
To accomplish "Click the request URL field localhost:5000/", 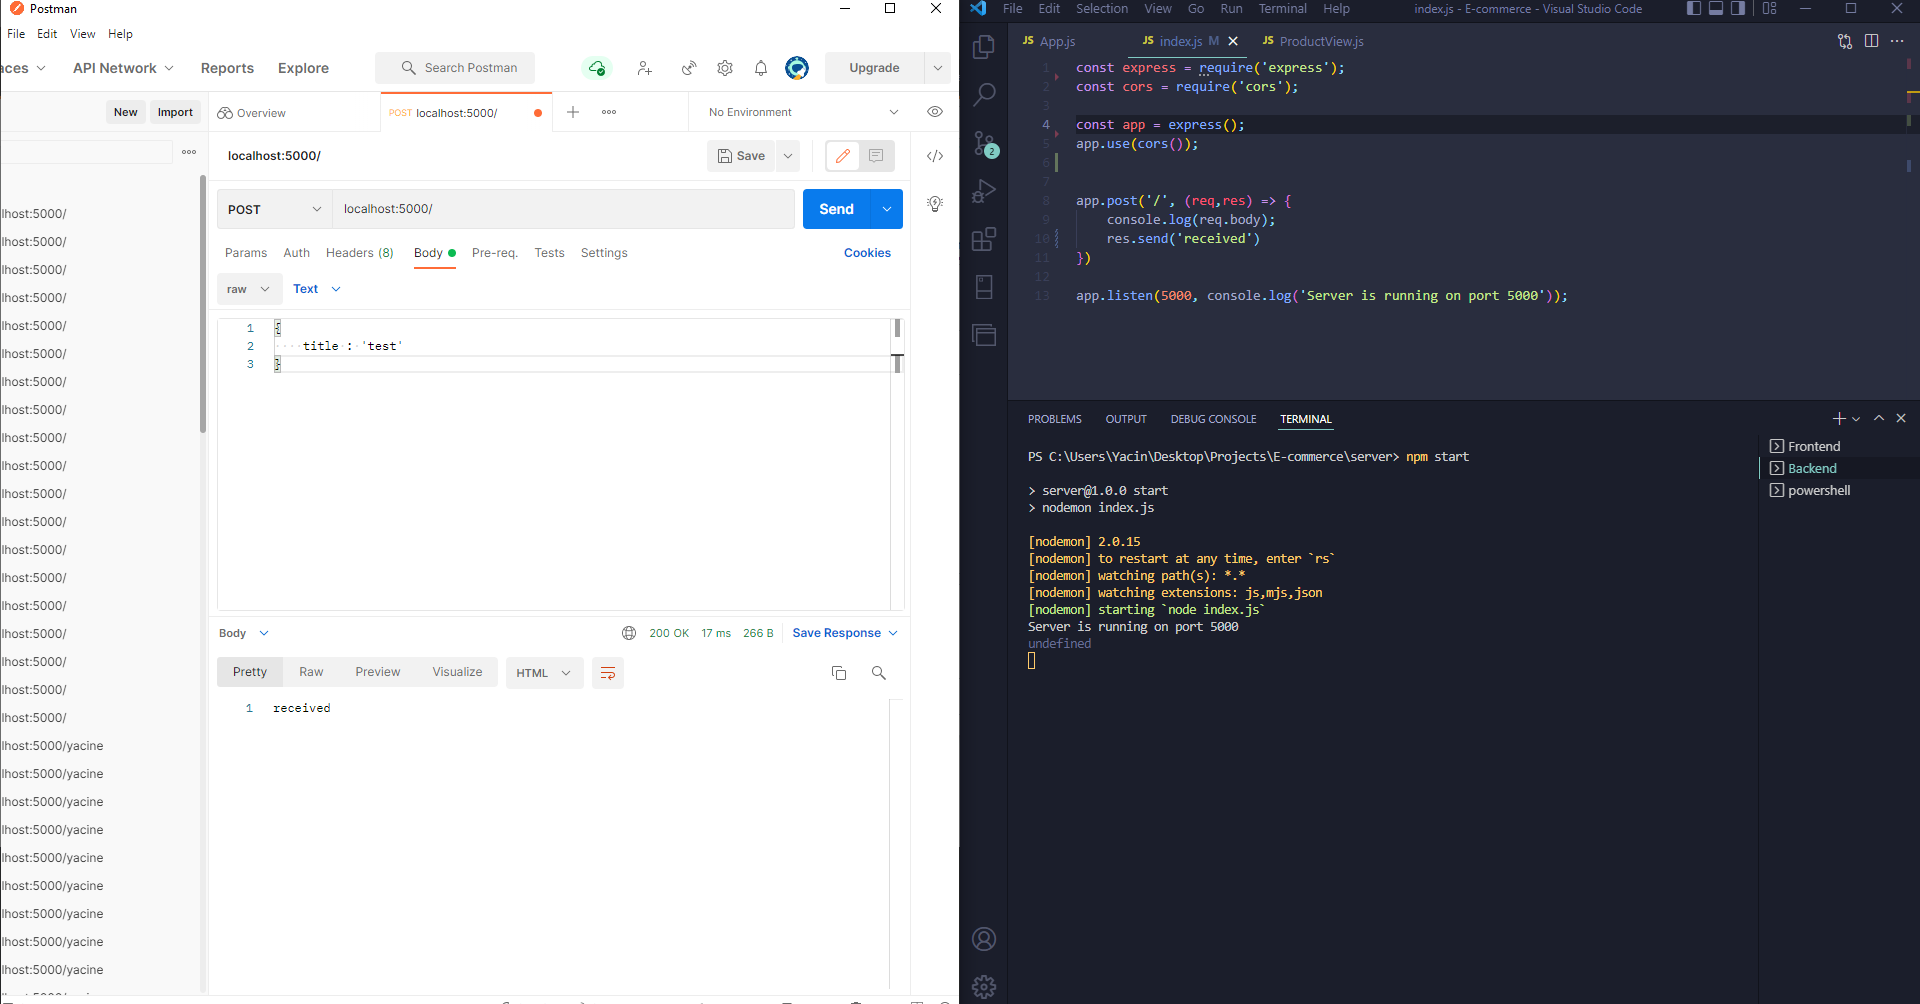I will click(x=564, y=209).
